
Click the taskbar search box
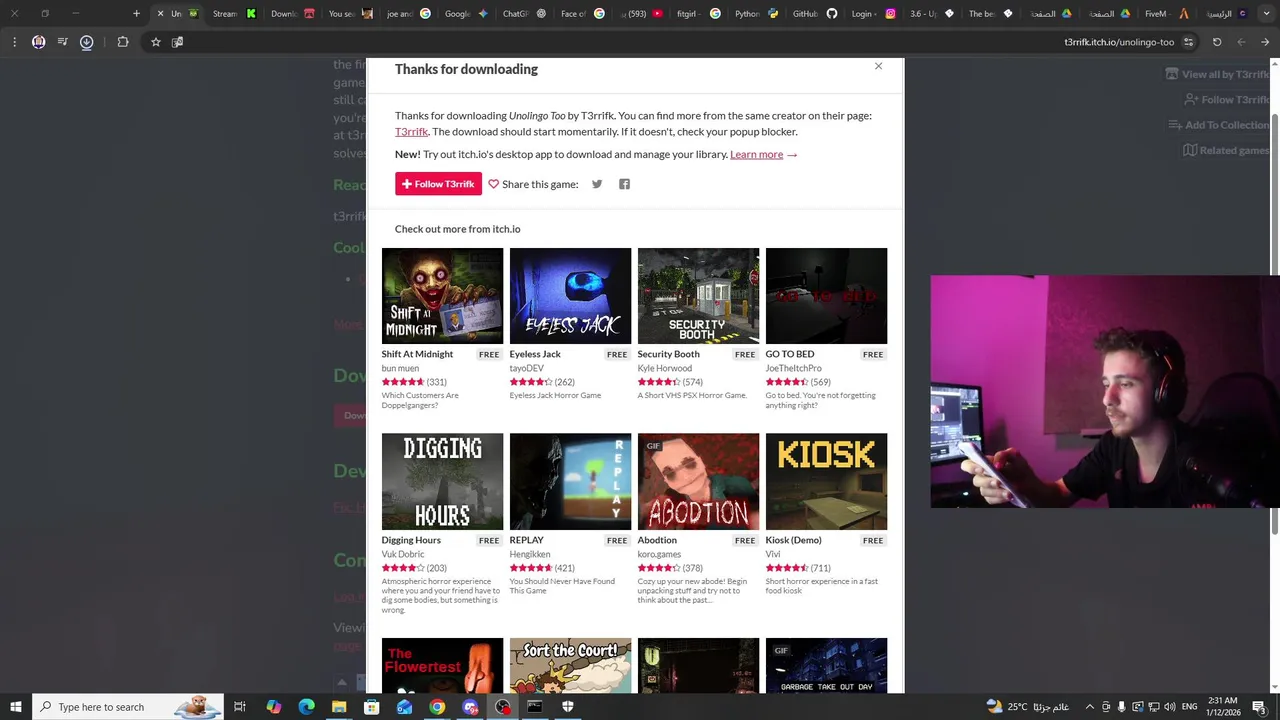pyautogui.click(x=127, y=707)
